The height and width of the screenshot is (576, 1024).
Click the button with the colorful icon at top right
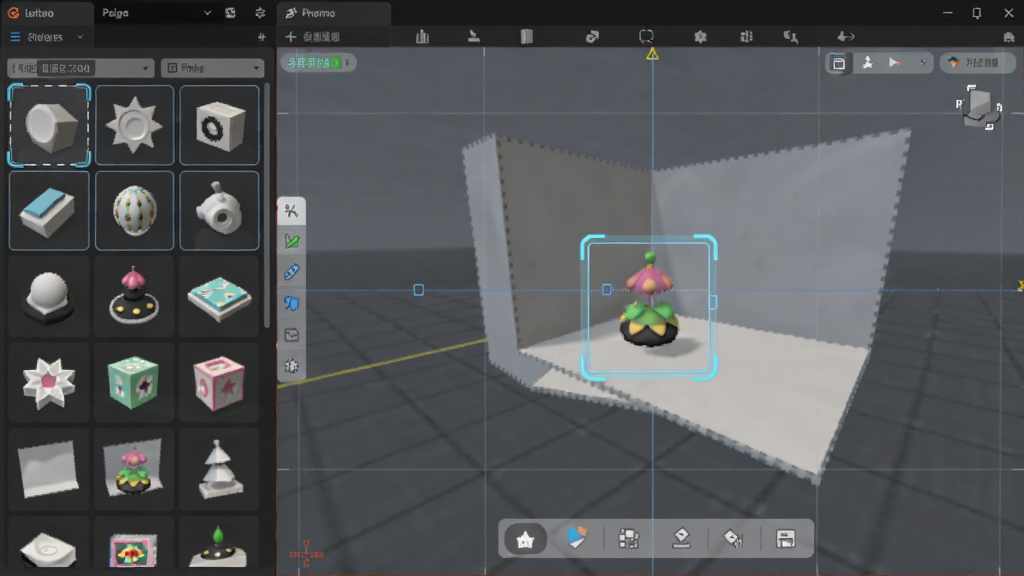(977, 63)
